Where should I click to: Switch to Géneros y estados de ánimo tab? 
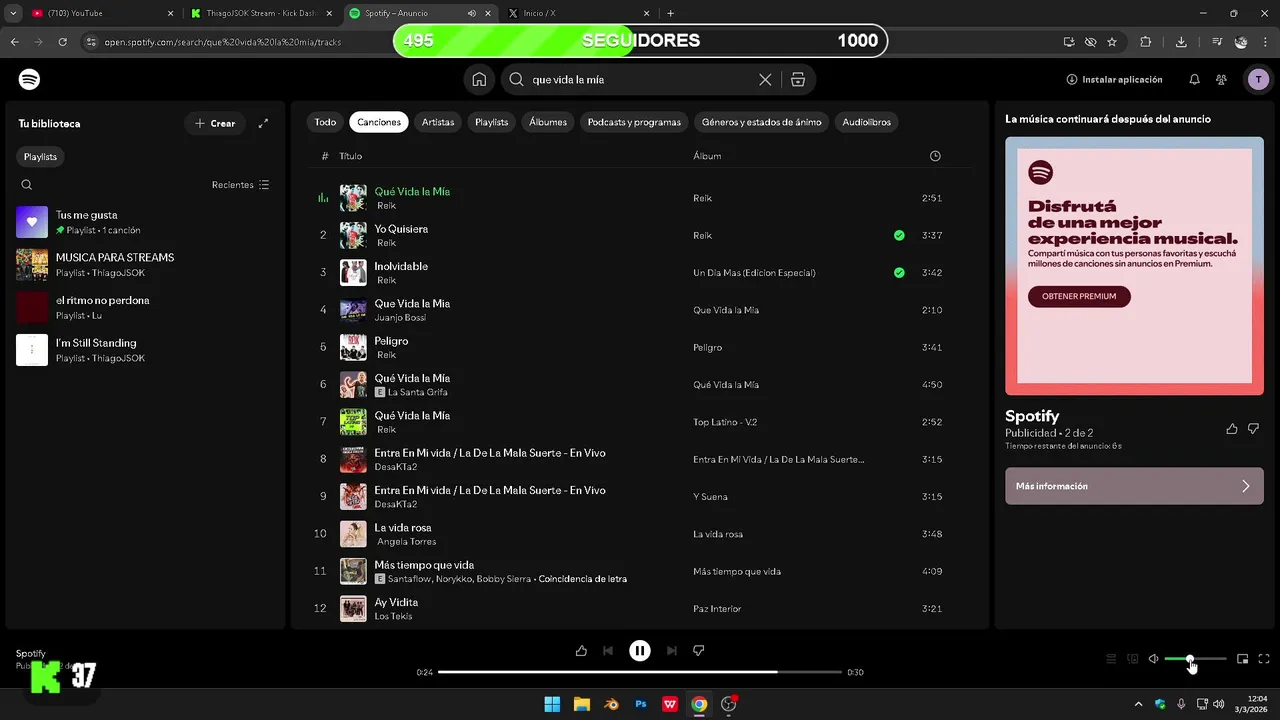pyautogui.click(x=761, y=122)
